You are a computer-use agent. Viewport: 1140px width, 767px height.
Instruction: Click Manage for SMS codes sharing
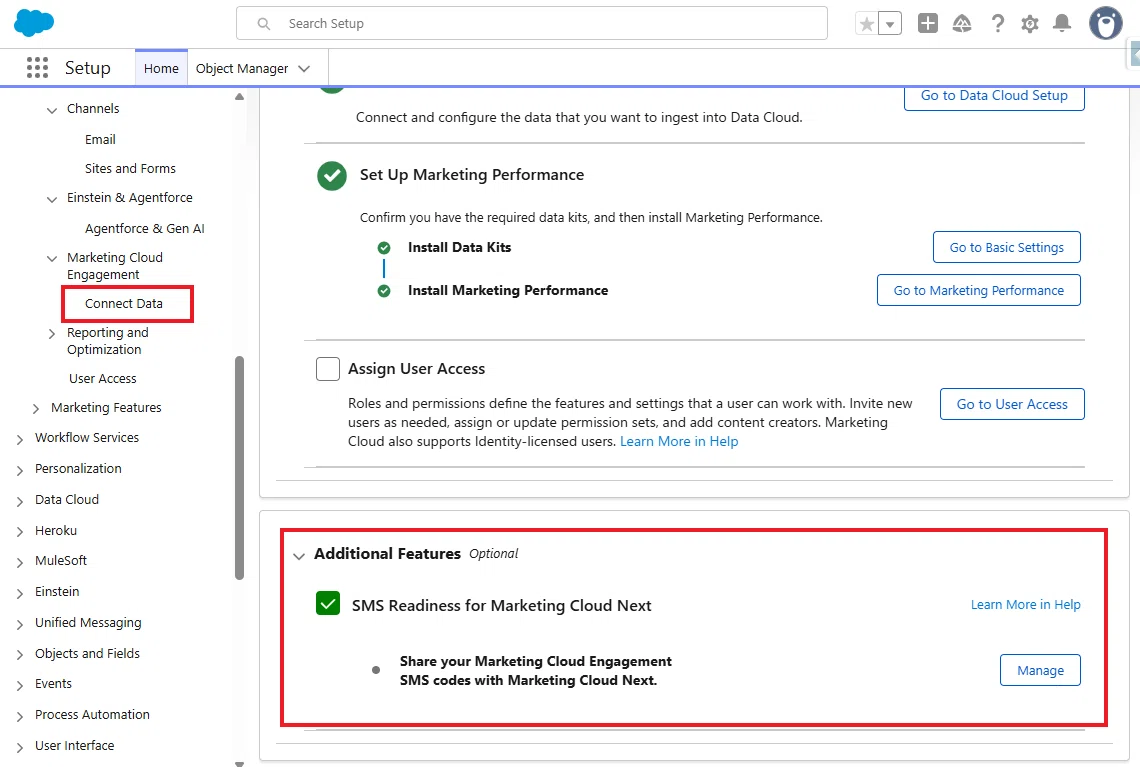1040,670
